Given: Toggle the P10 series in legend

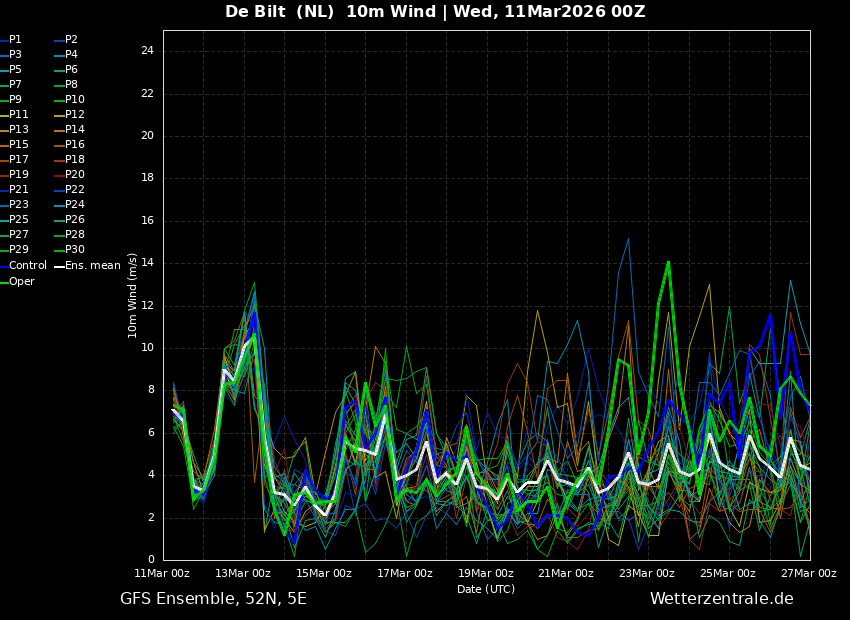Looking at the screenshot, I should click(75, 100).
